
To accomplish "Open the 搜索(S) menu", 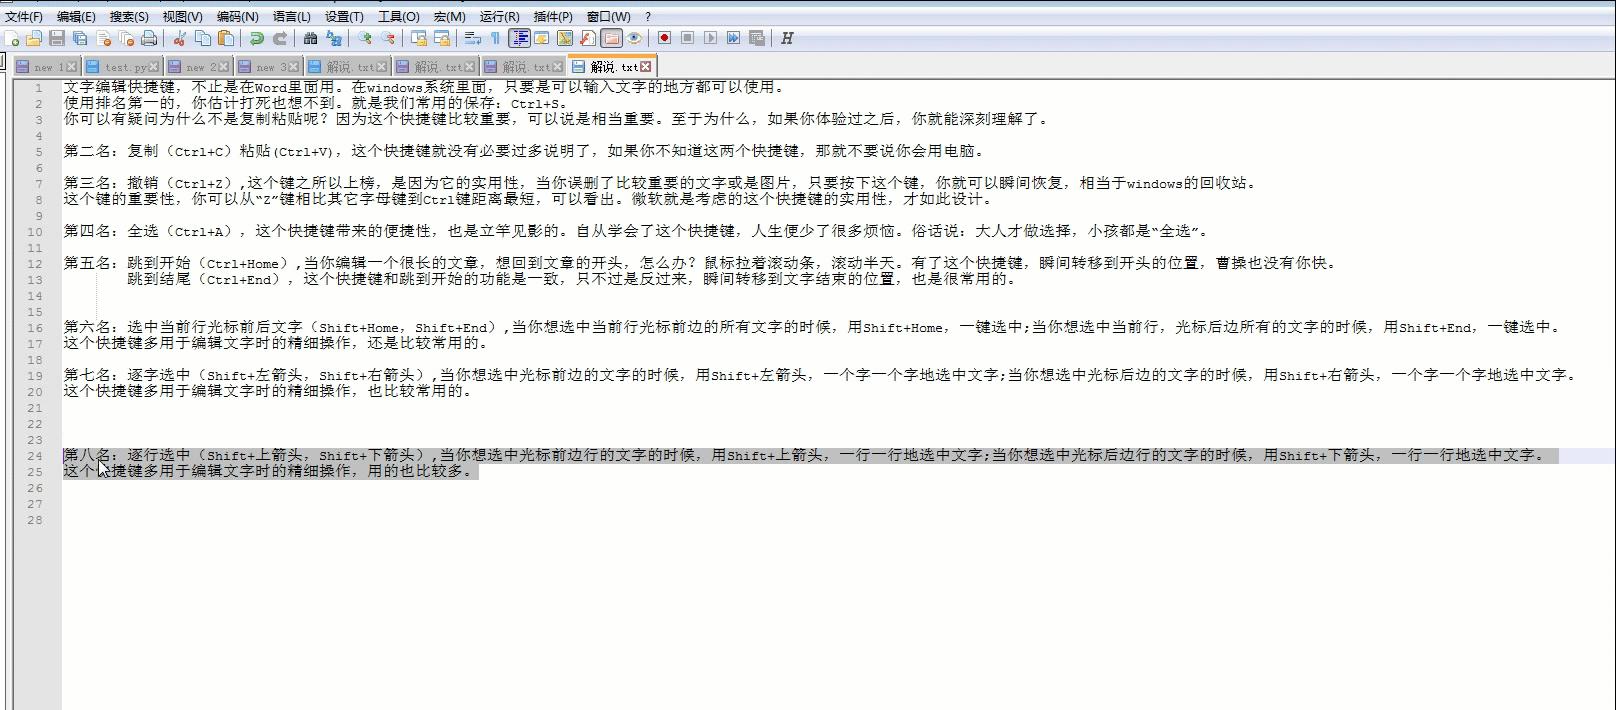I will point(129,16).
